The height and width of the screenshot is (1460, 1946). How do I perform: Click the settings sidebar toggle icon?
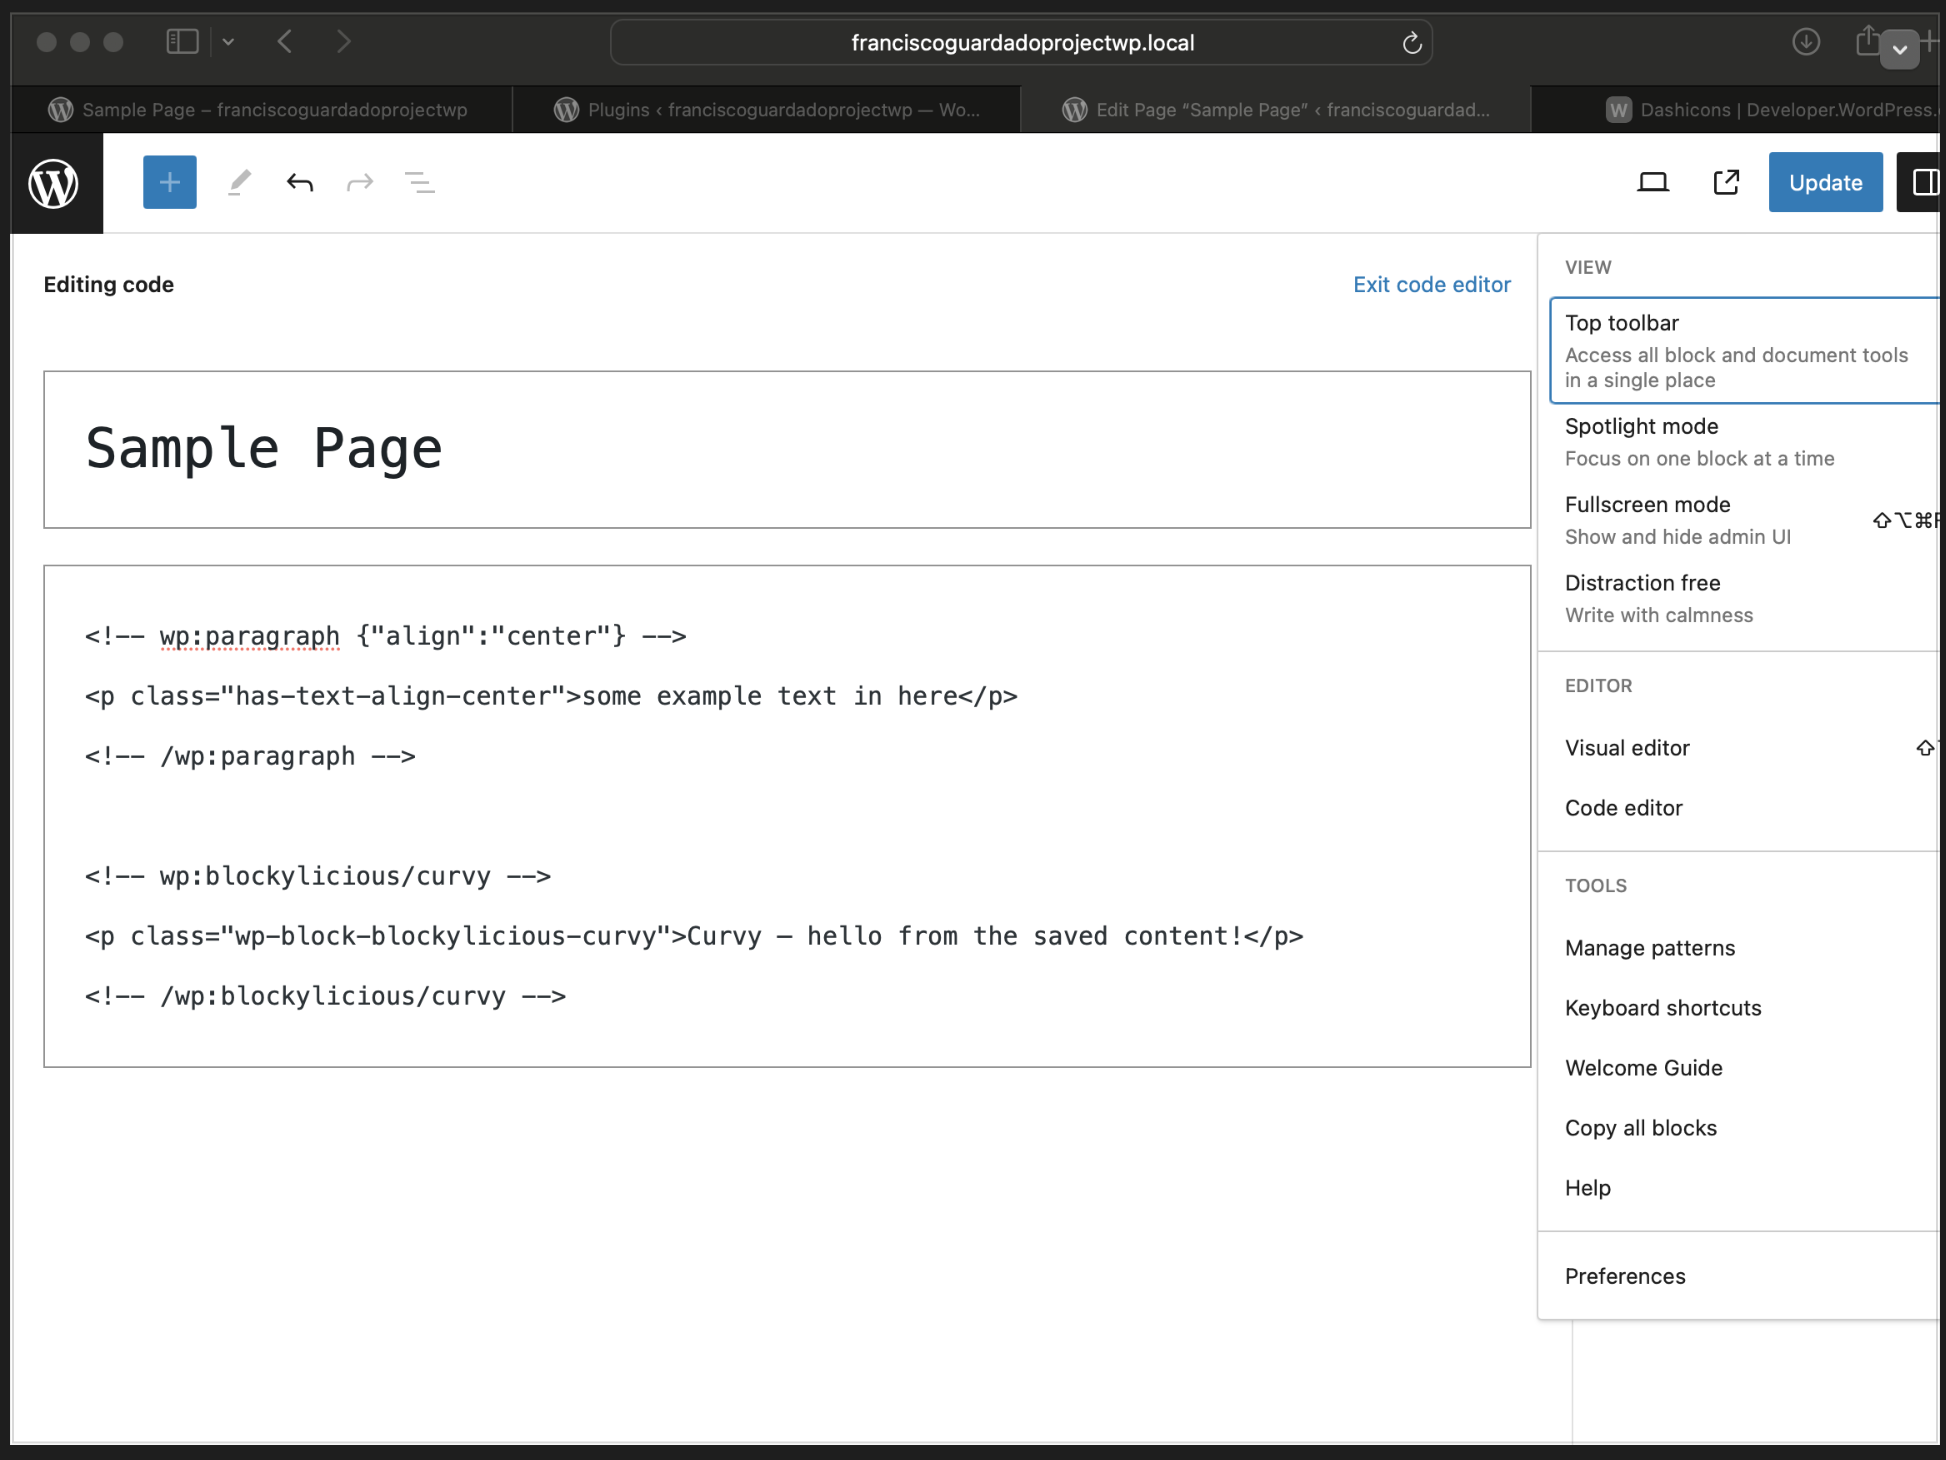click(1923, 182)
